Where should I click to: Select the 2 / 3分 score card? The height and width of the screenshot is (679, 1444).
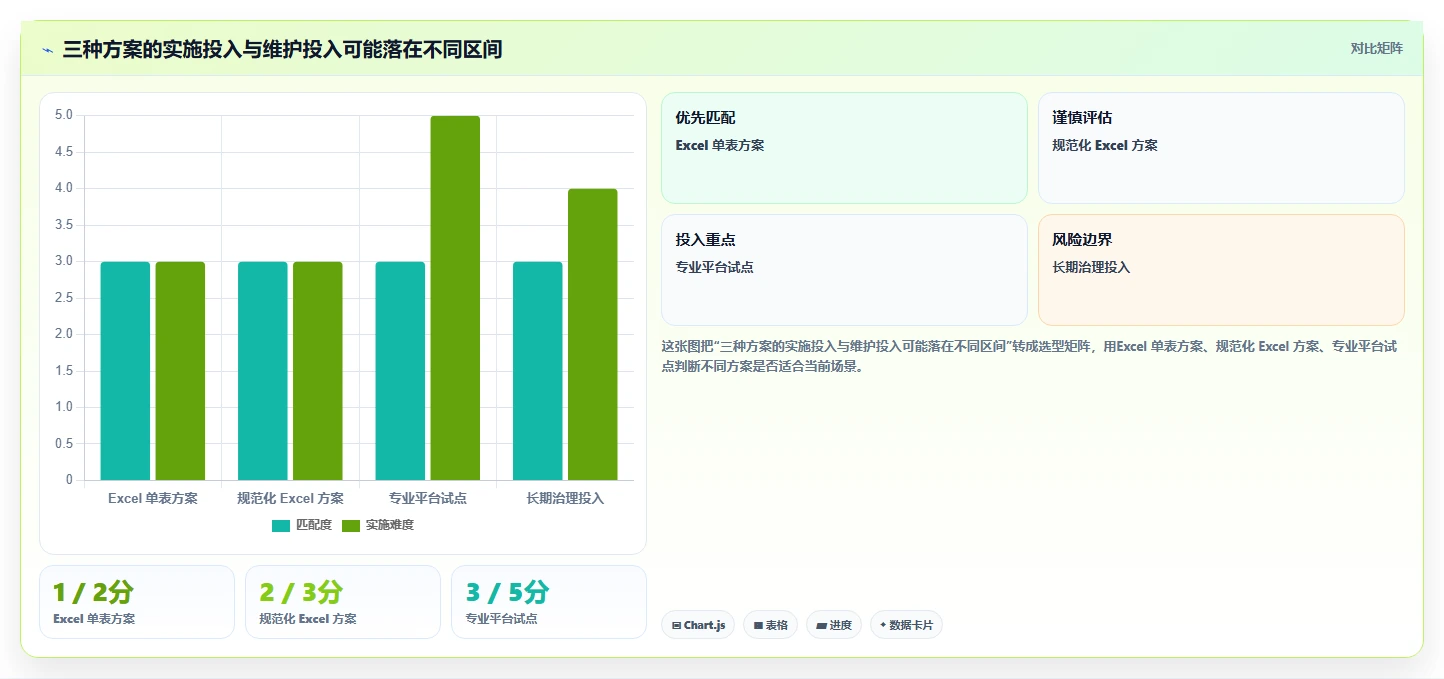tap(343, 601)
